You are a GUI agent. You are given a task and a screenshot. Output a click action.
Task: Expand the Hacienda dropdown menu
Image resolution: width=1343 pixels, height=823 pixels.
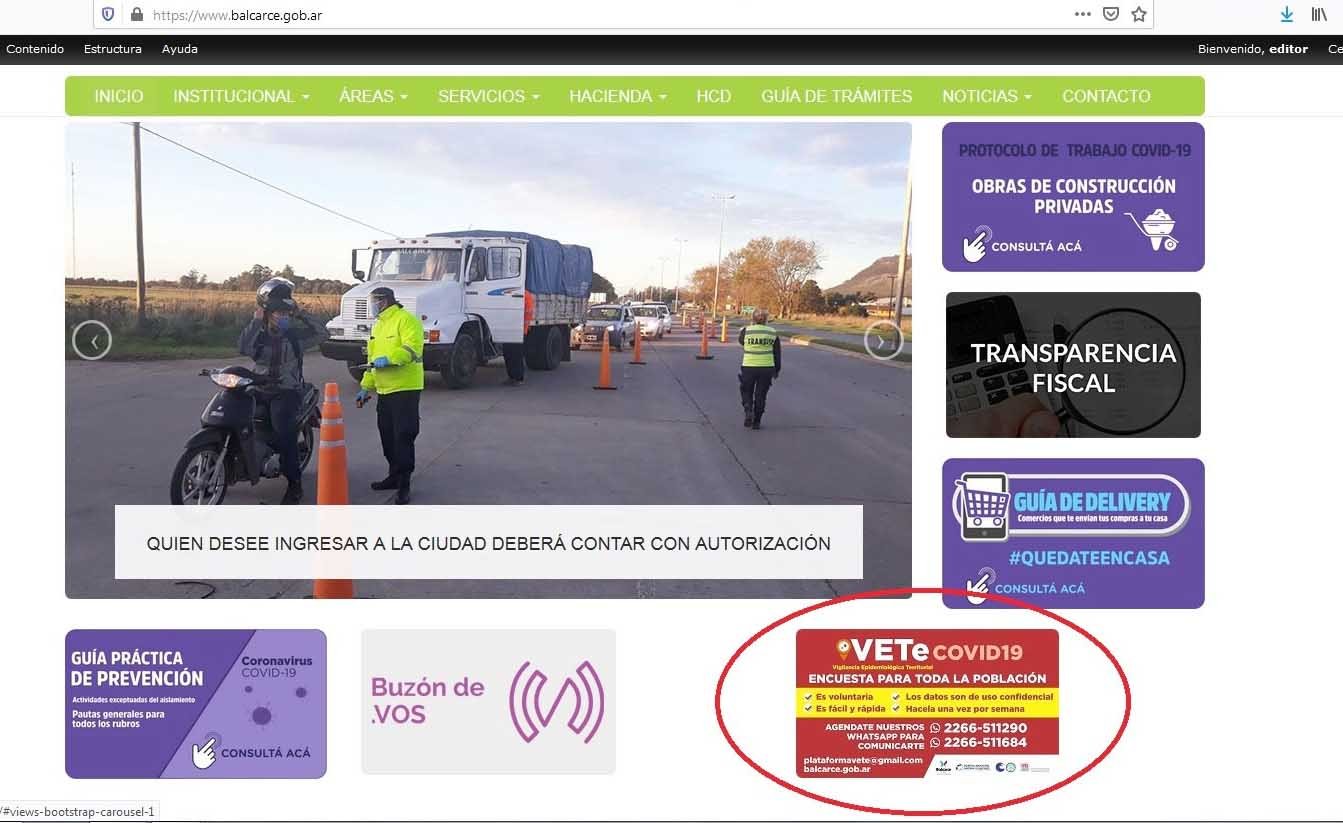[618, 96]
